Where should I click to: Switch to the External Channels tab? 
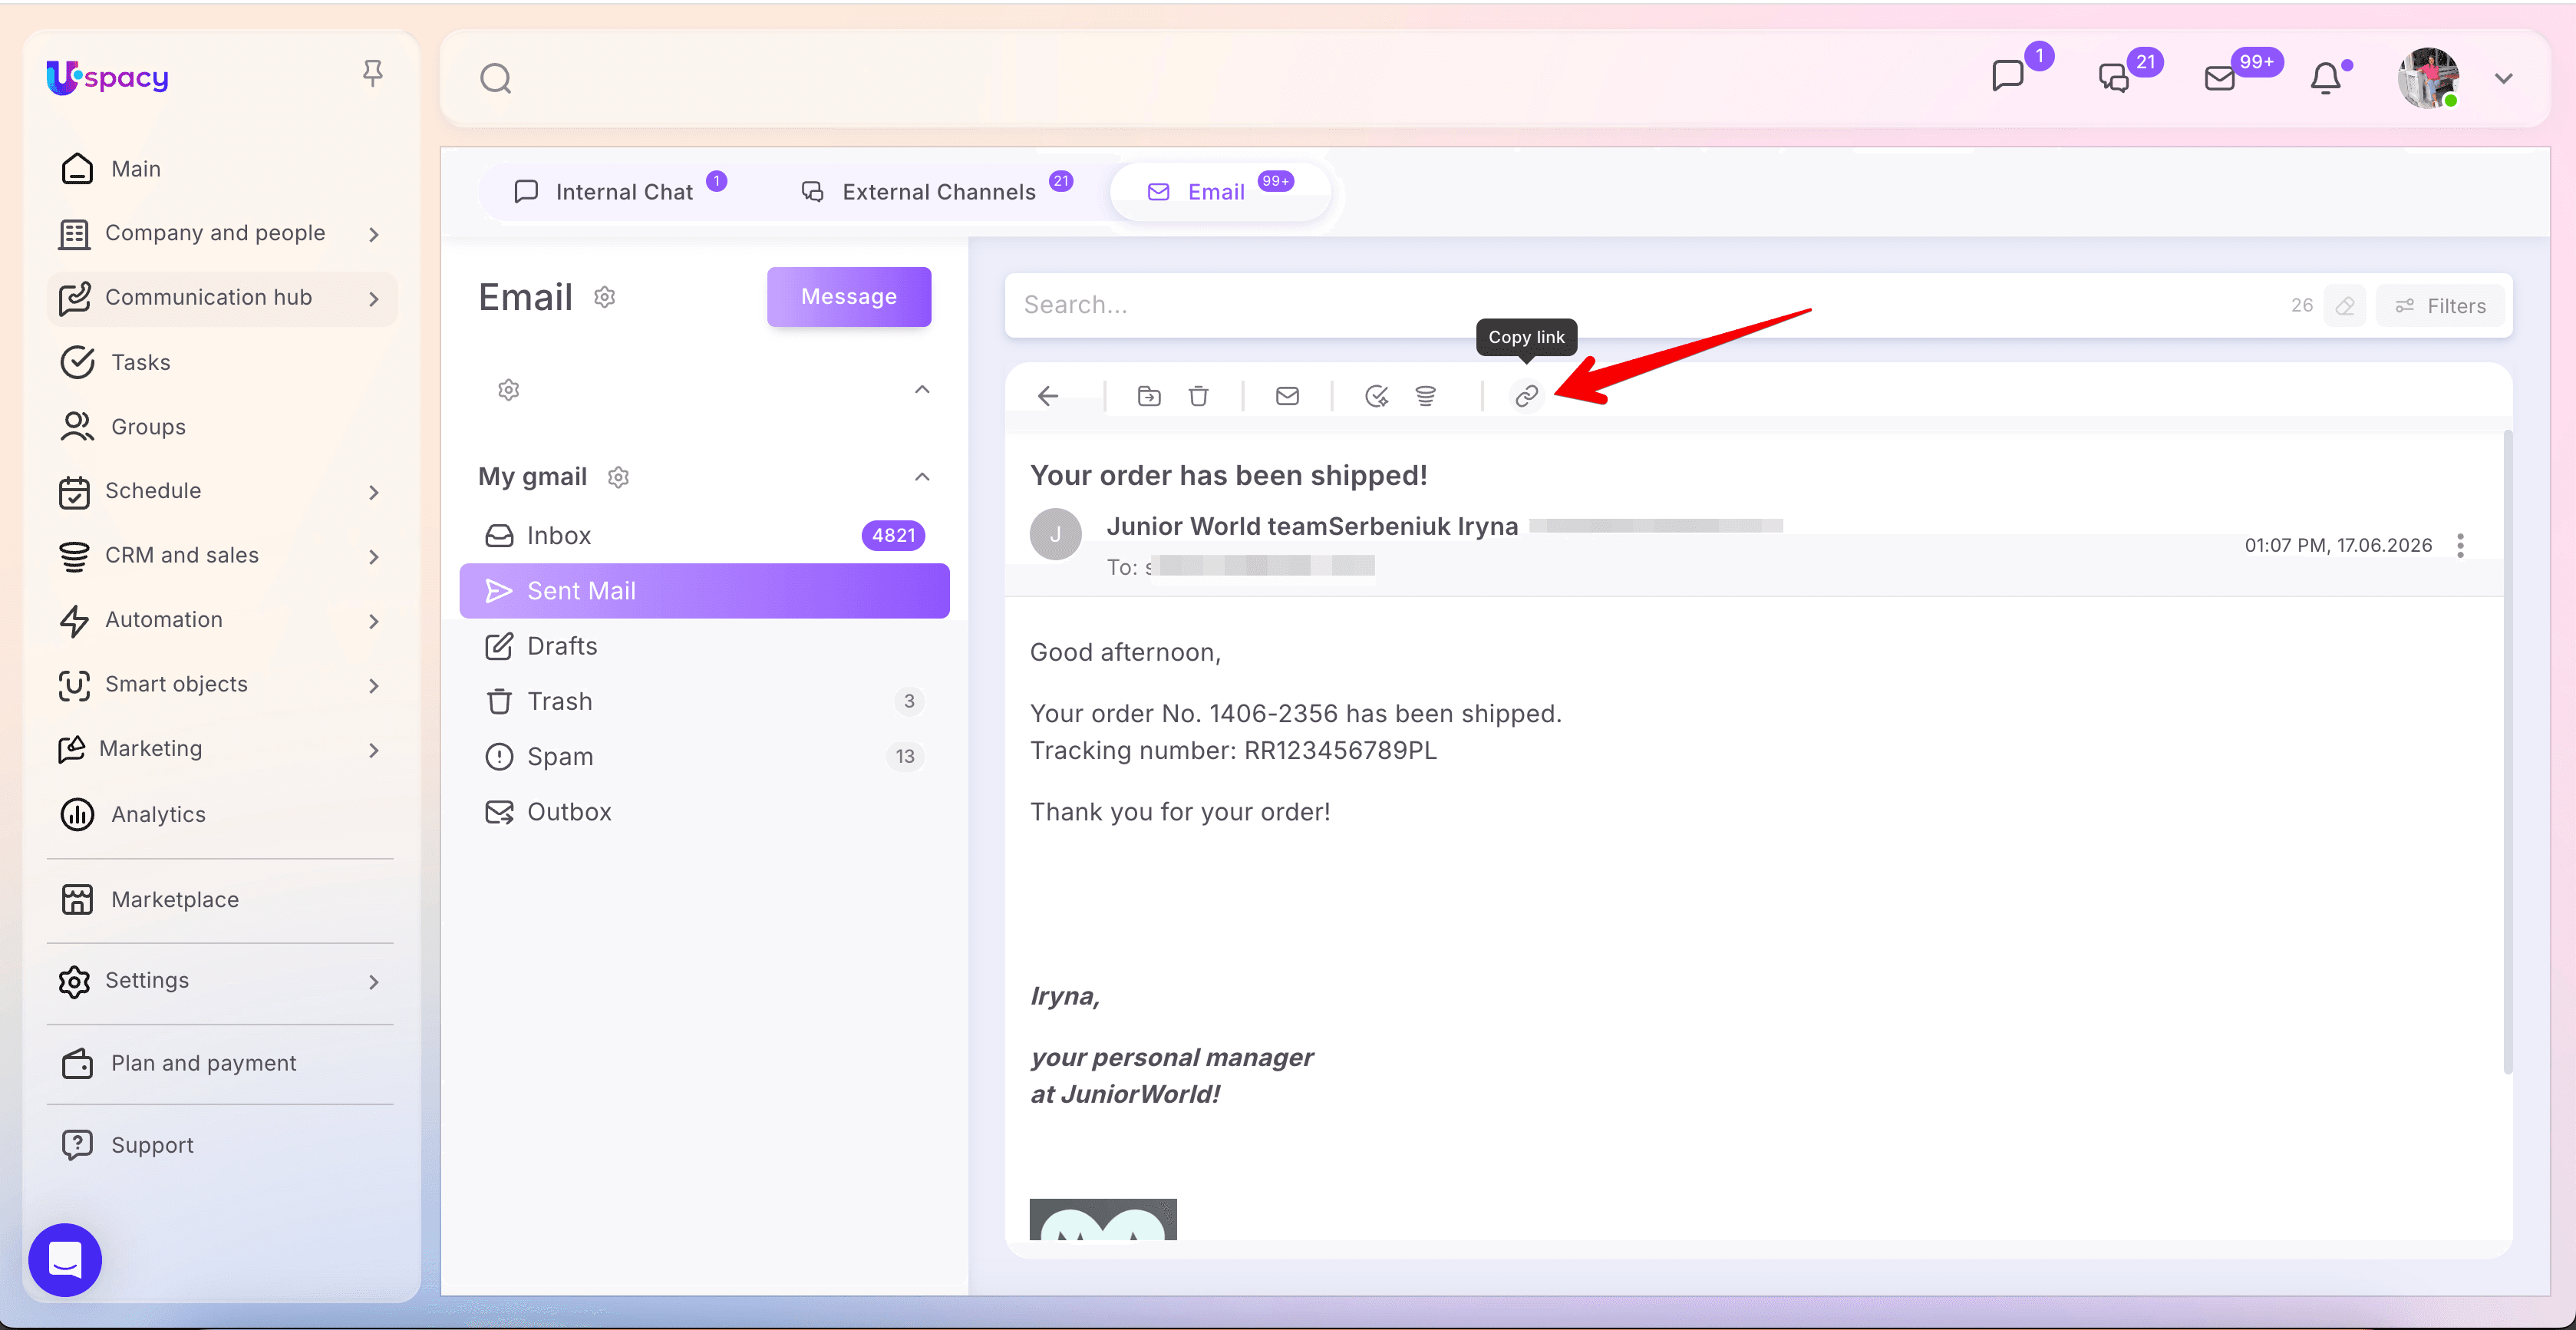click(x=937, y=191)
